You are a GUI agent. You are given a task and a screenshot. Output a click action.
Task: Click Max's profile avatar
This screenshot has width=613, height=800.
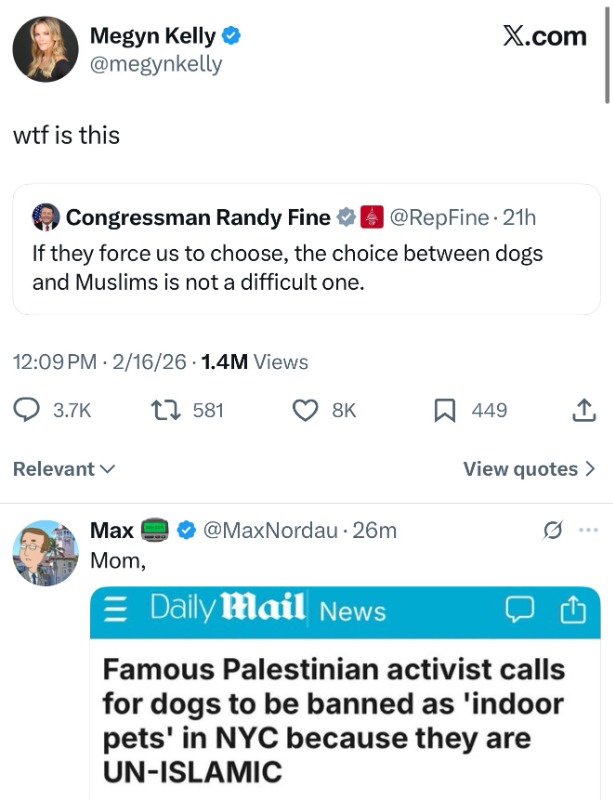pos(45,552)
